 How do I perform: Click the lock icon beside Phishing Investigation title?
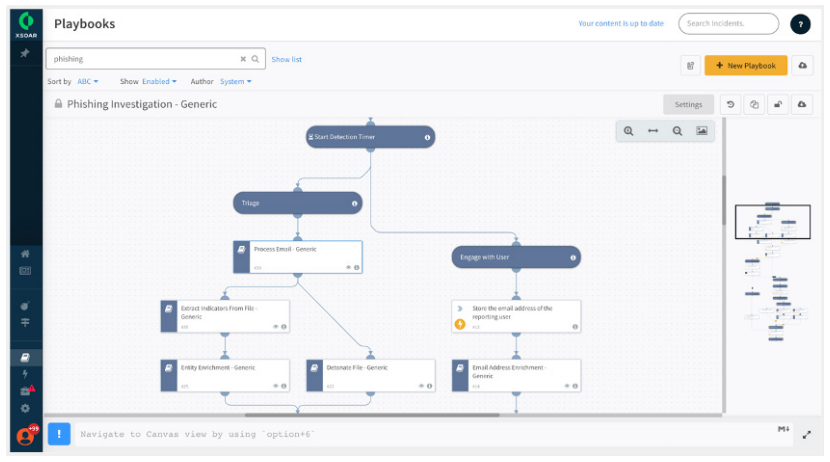[x=58, y=104]
